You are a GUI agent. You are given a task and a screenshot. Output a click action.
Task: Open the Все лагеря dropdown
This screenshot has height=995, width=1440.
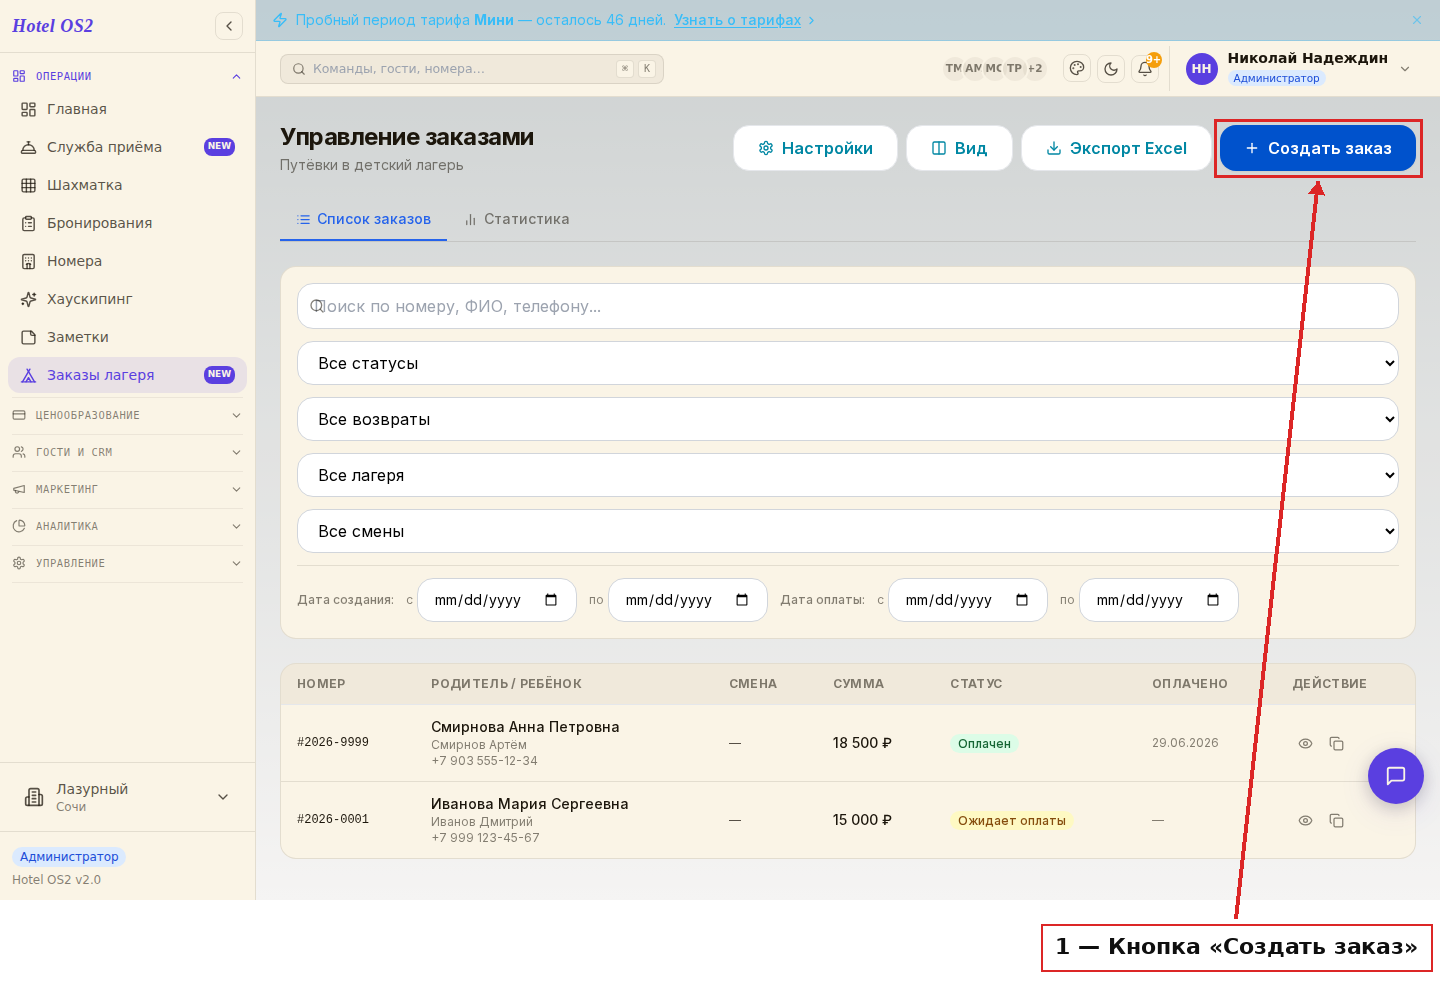[848, 475]
